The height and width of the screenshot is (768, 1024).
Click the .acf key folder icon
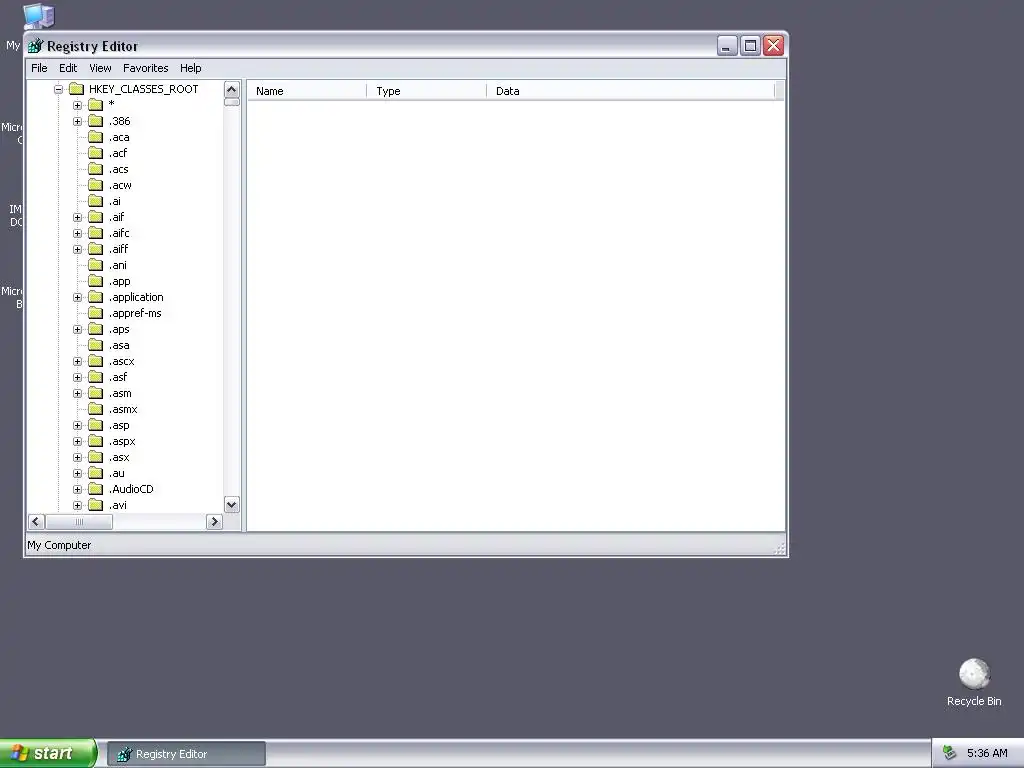pyautogui.click(x=95, y=153)
